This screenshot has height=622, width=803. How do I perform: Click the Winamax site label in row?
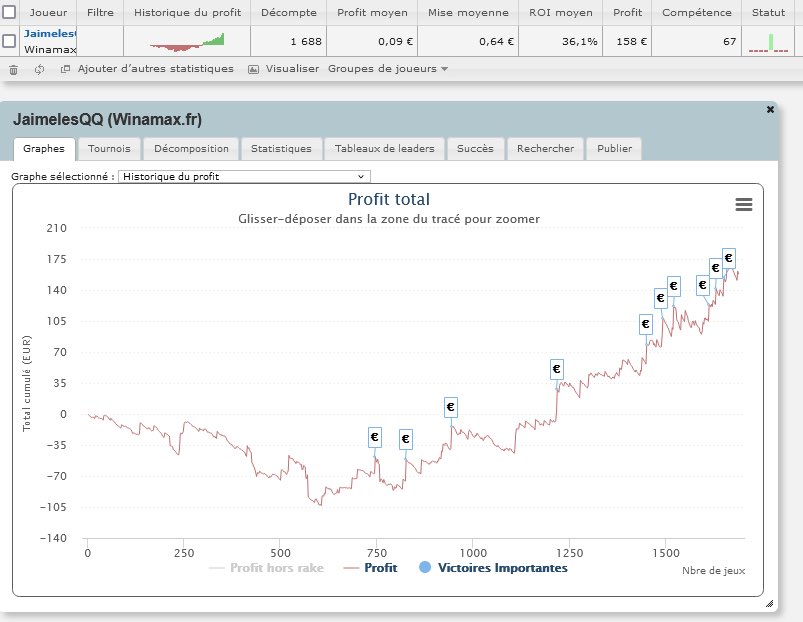pos(50,50)
